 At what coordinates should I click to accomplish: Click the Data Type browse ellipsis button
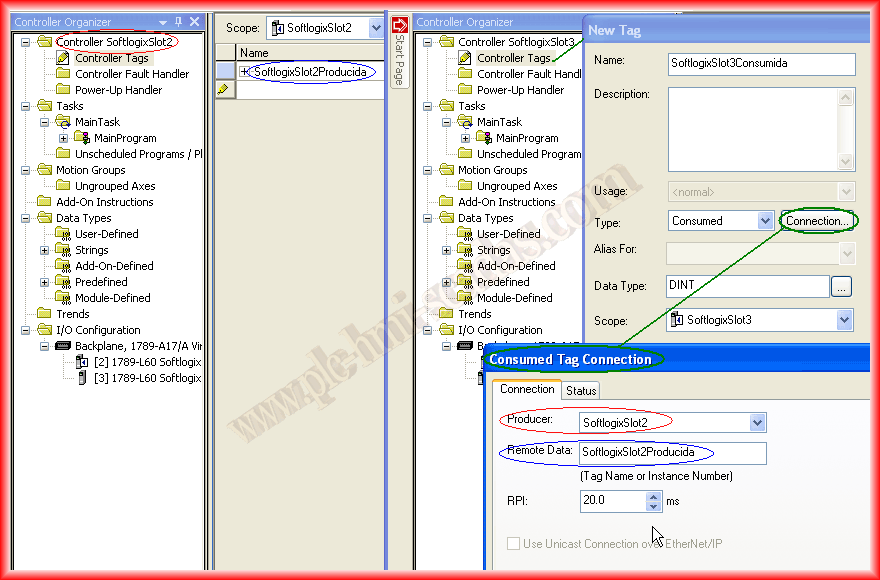841,287
